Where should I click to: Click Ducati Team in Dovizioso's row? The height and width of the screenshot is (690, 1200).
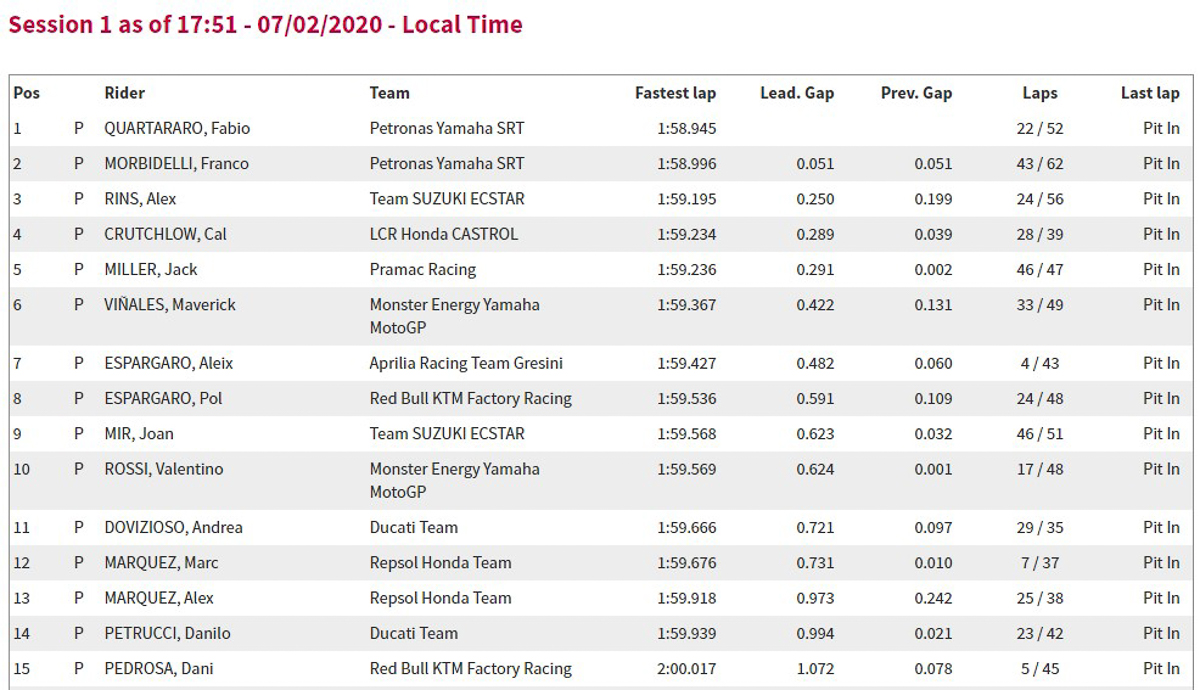(414, 527)
